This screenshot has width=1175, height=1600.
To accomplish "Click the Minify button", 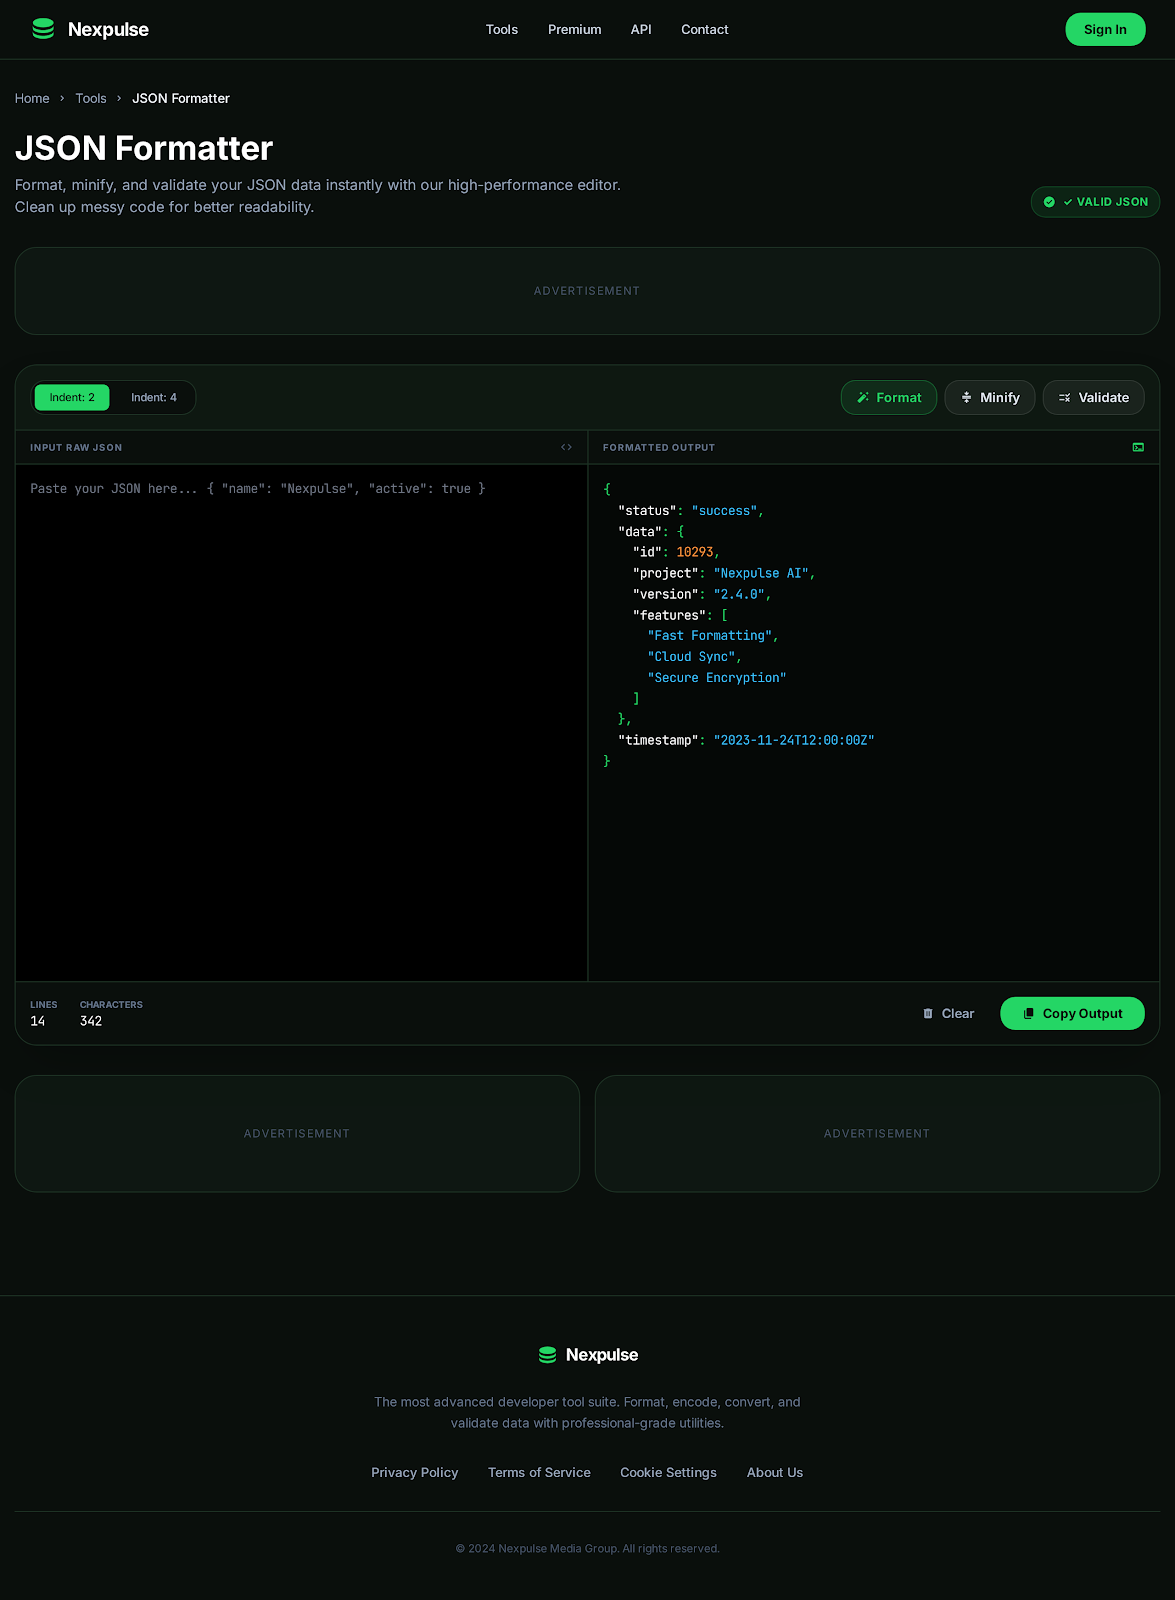I will point(990,397).
